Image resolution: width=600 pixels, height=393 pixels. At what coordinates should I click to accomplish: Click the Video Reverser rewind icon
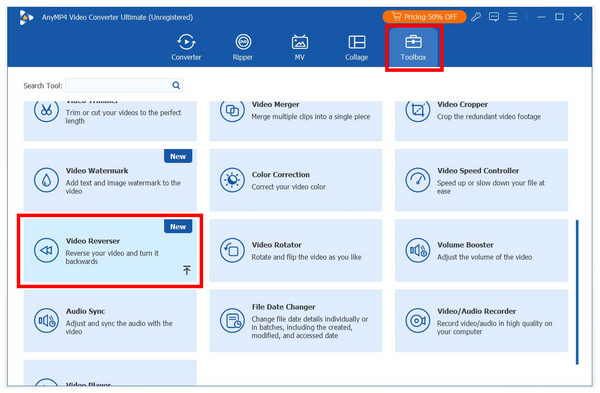[46, 250]
